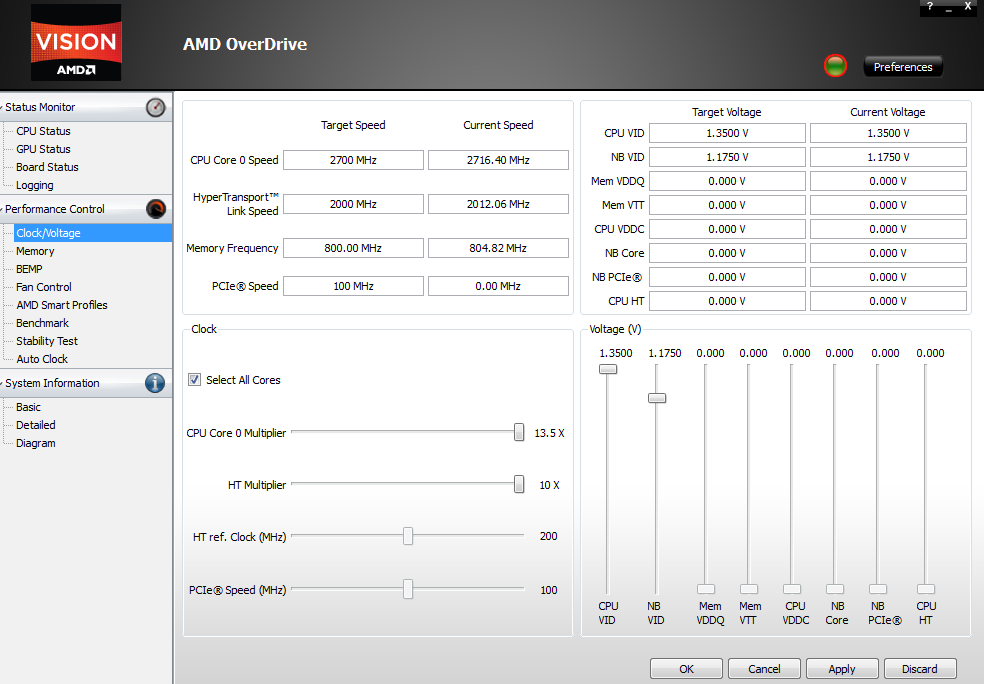Open the Auto Clock page
The image size is (984, 684).
pos(42,360)
